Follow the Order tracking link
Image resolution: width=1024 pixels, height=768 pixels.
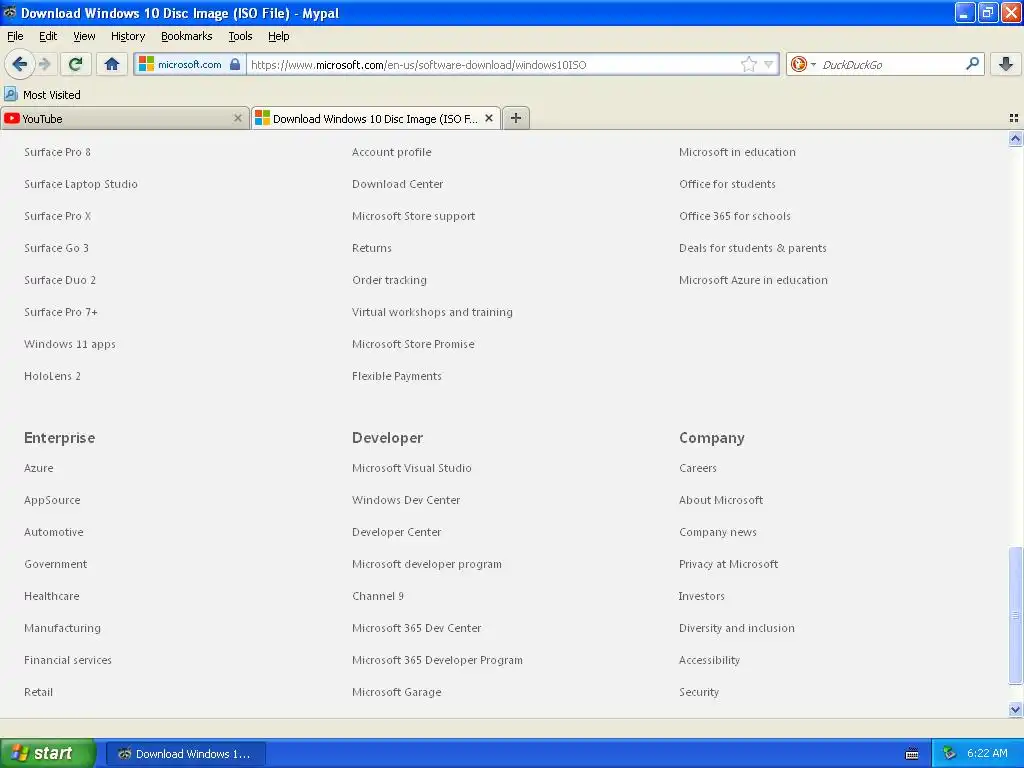coord(389,280)
